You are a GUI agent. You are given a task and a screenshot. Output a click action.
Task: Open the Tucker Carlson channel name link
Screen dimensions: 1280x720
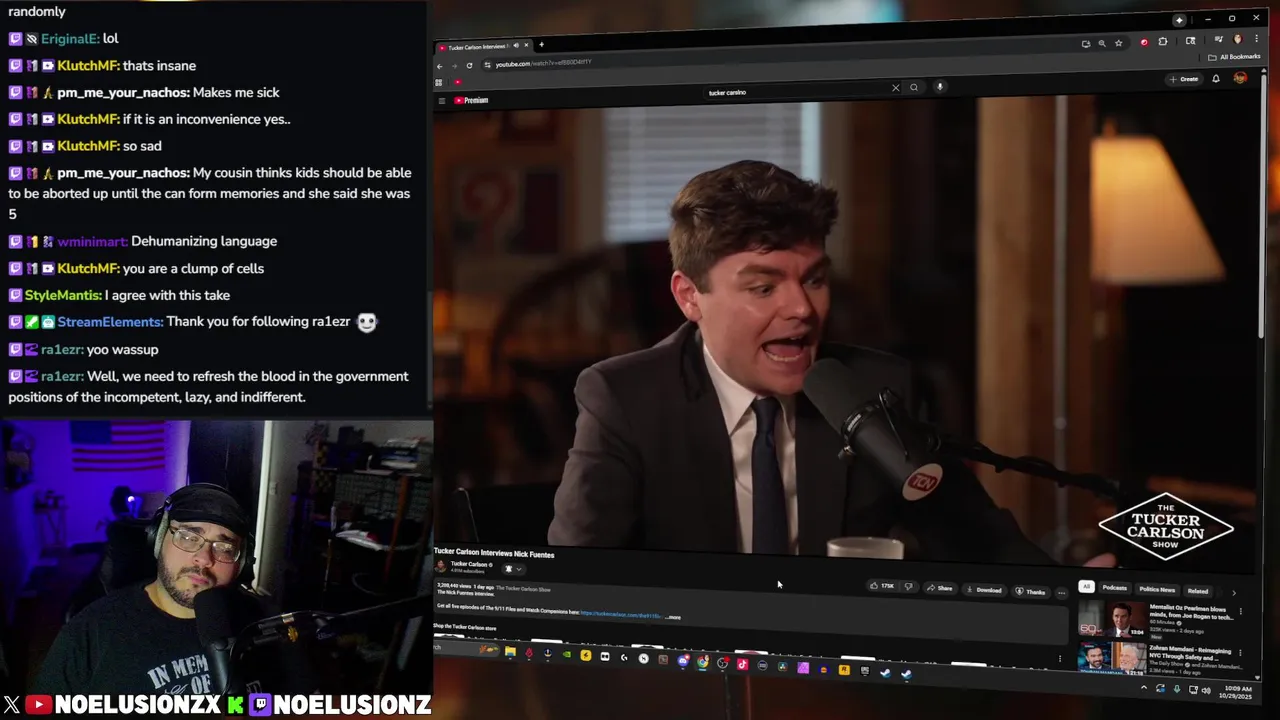point(469,564)
